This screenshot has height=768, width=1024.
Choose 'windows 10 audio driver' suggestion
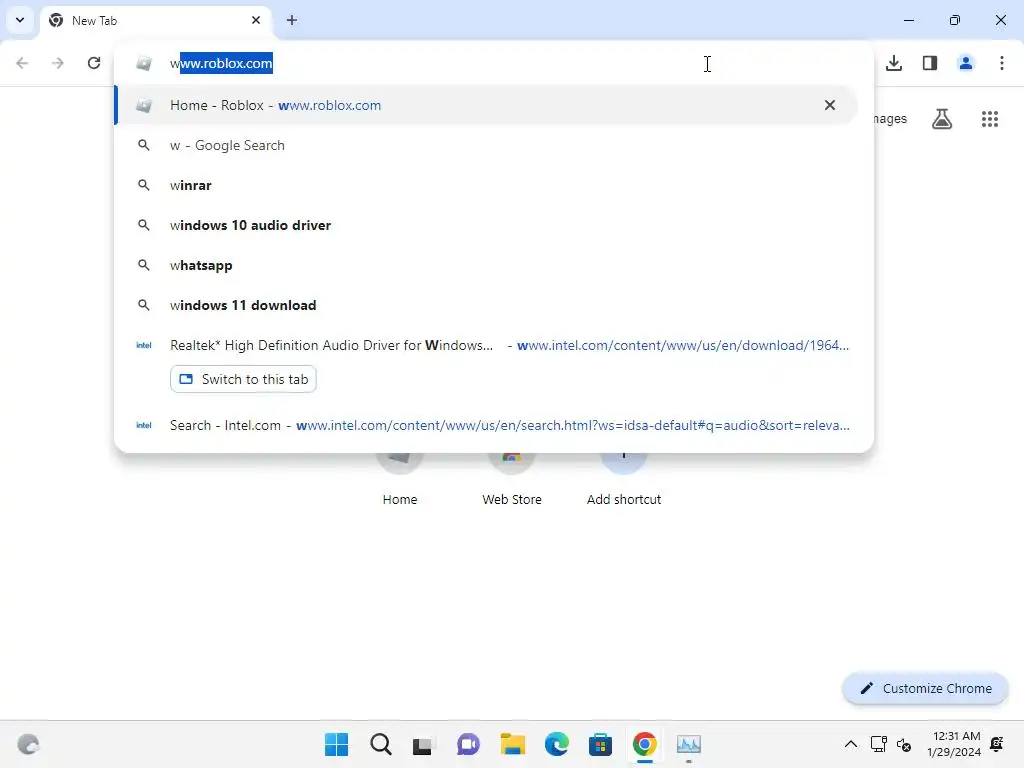click(x=486, y=225)
